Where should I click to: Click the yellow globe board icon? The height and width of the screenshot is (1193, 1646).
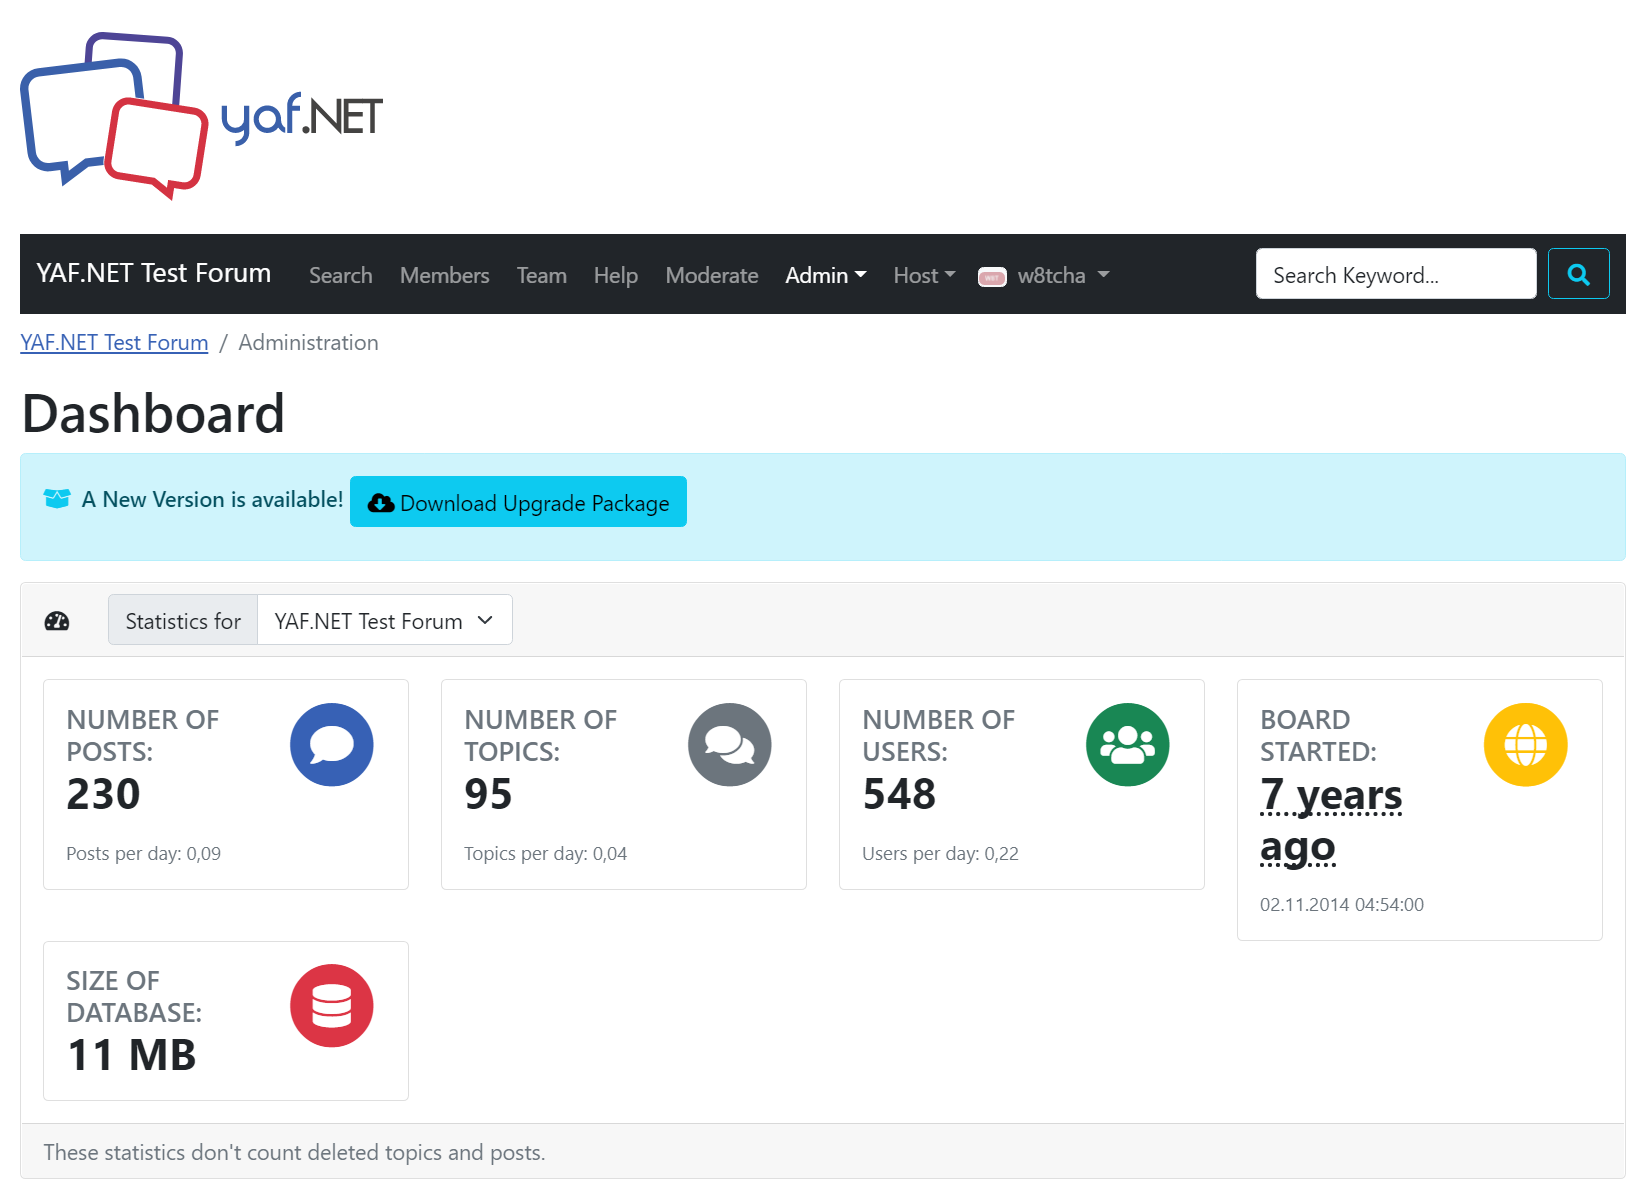tap(1526, 745)
